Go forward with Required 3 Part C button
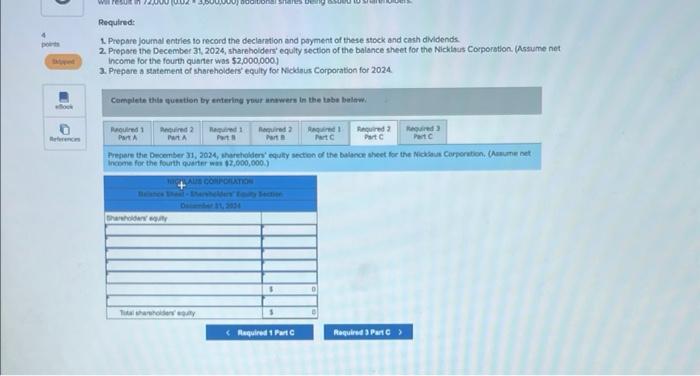700x376 pixels. [368, 332]
